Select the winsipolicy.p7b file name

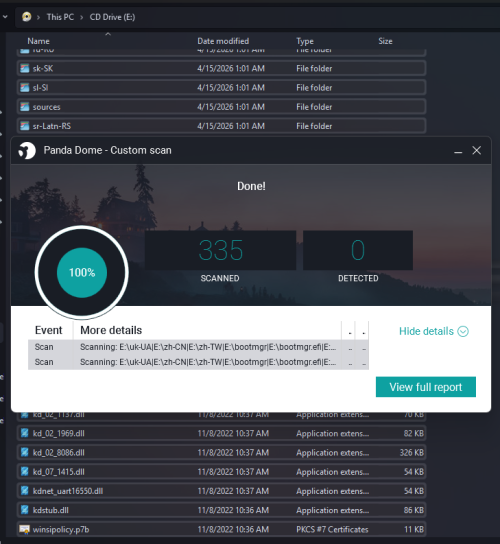pyautogui.click(x=61, y=530)
